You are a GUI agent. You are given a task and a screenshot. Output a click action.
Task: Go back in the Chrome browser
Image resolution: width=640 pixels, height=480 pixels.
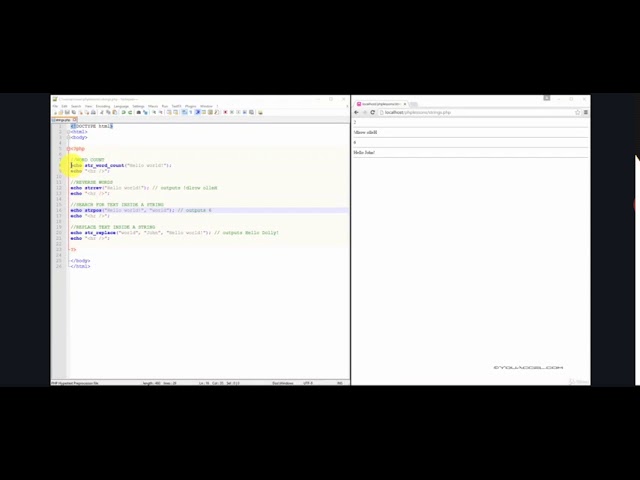tap(356, 112)
